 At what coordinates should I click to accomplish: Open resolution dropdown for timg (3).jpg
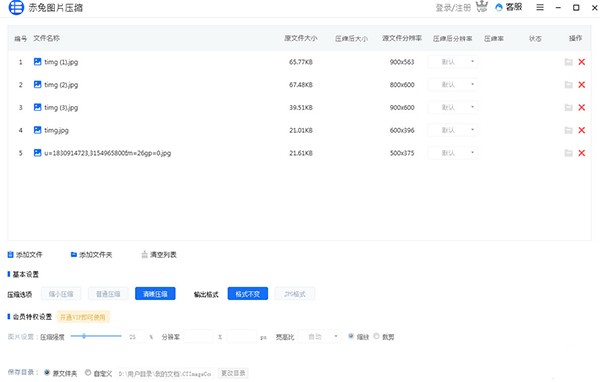[x=452, y=107]
